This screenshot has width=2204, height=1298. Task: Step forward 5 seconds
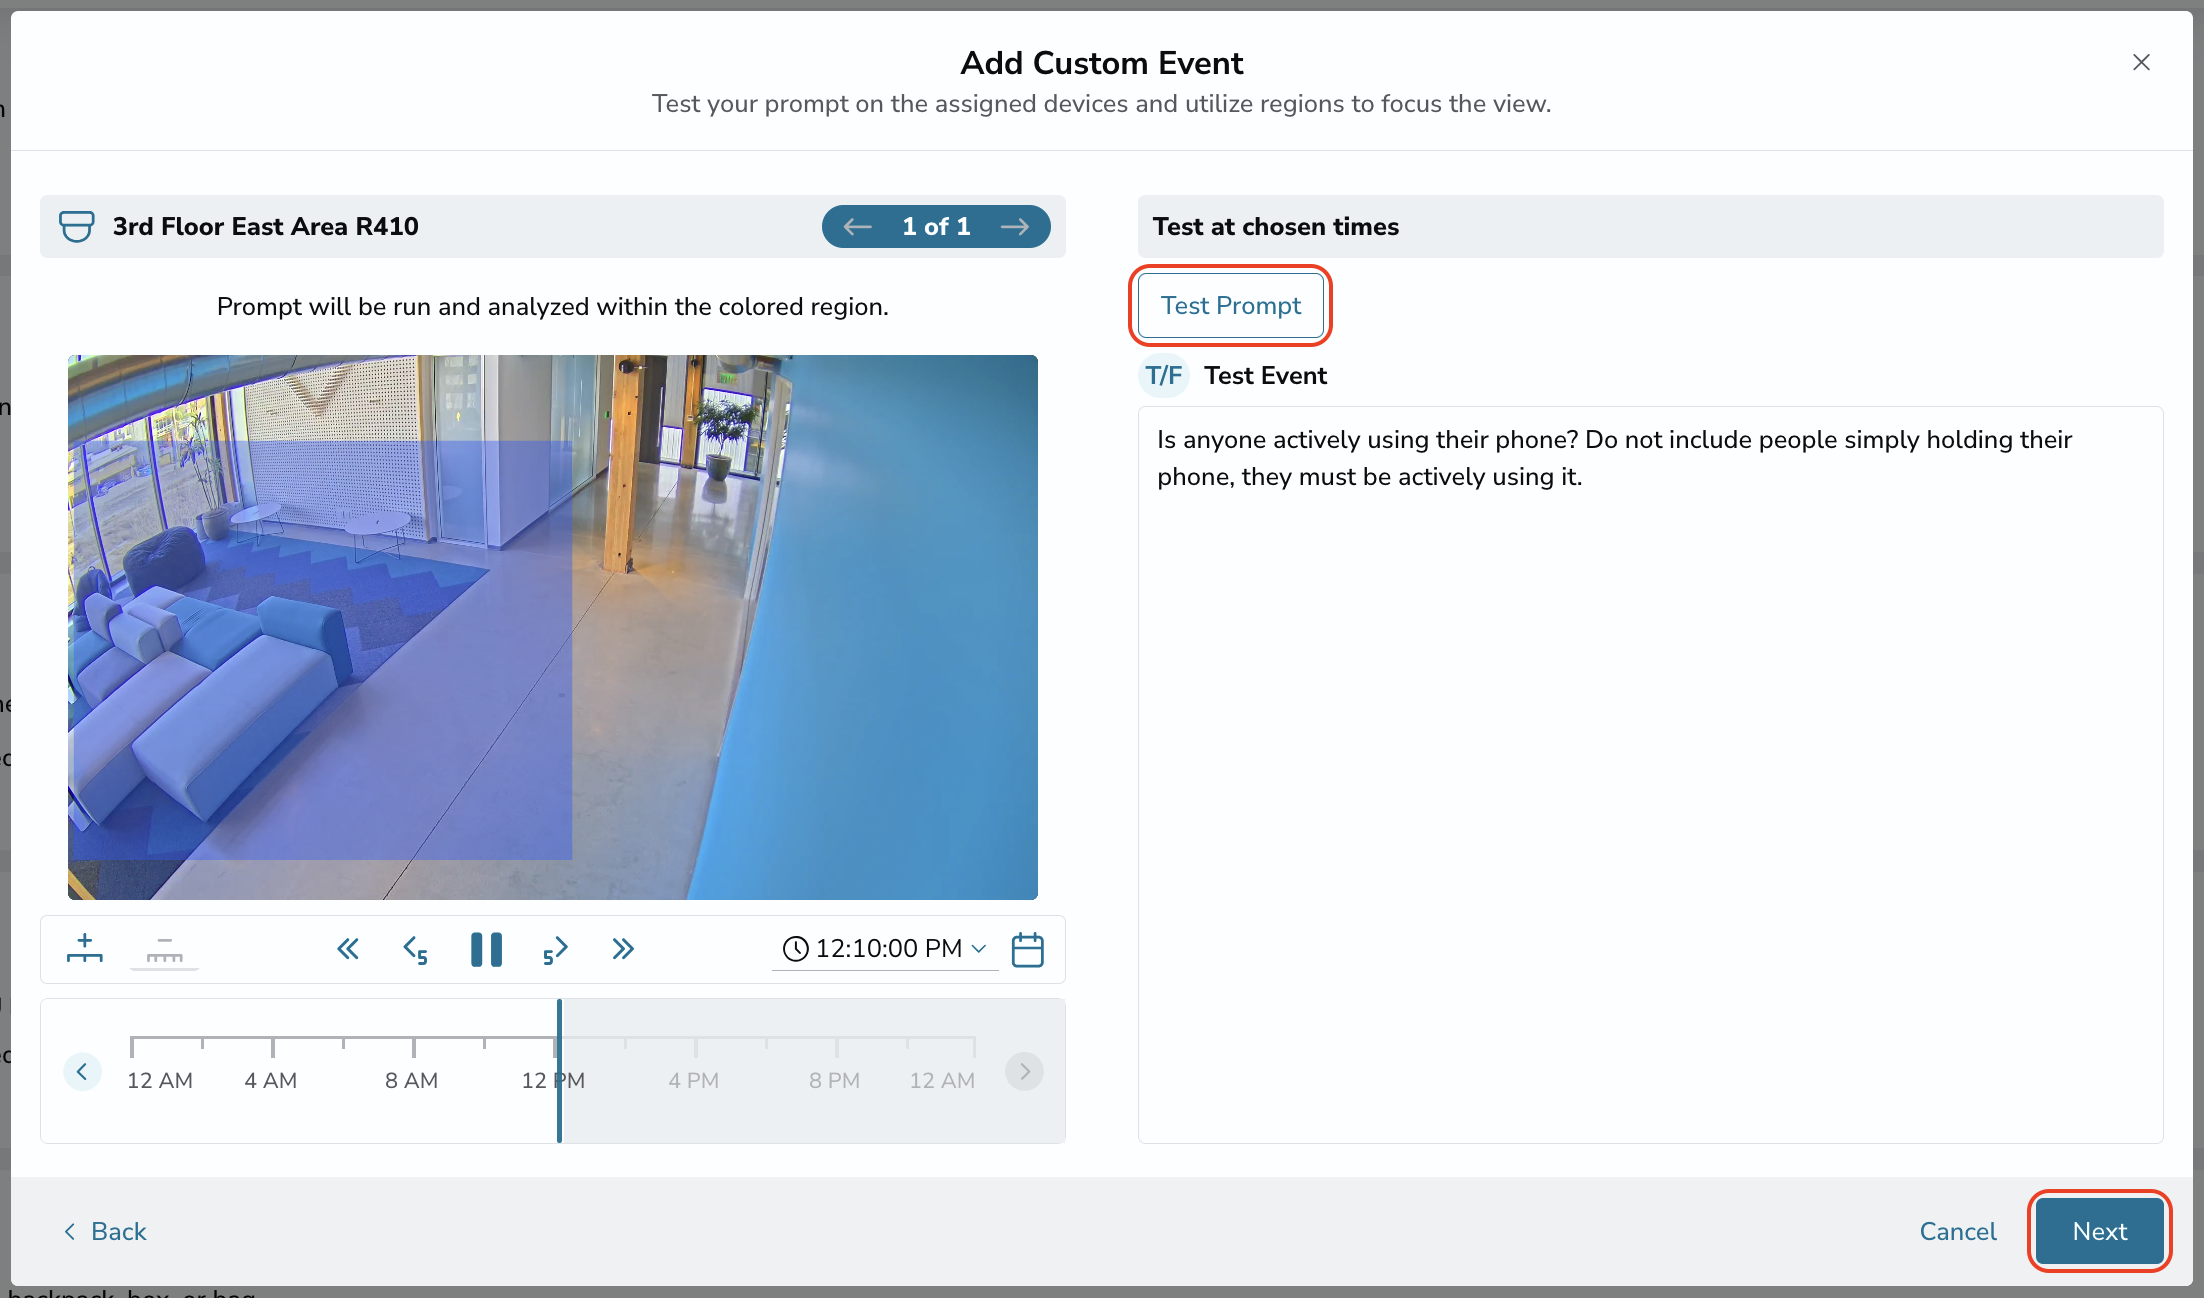[x=556, y=950]
